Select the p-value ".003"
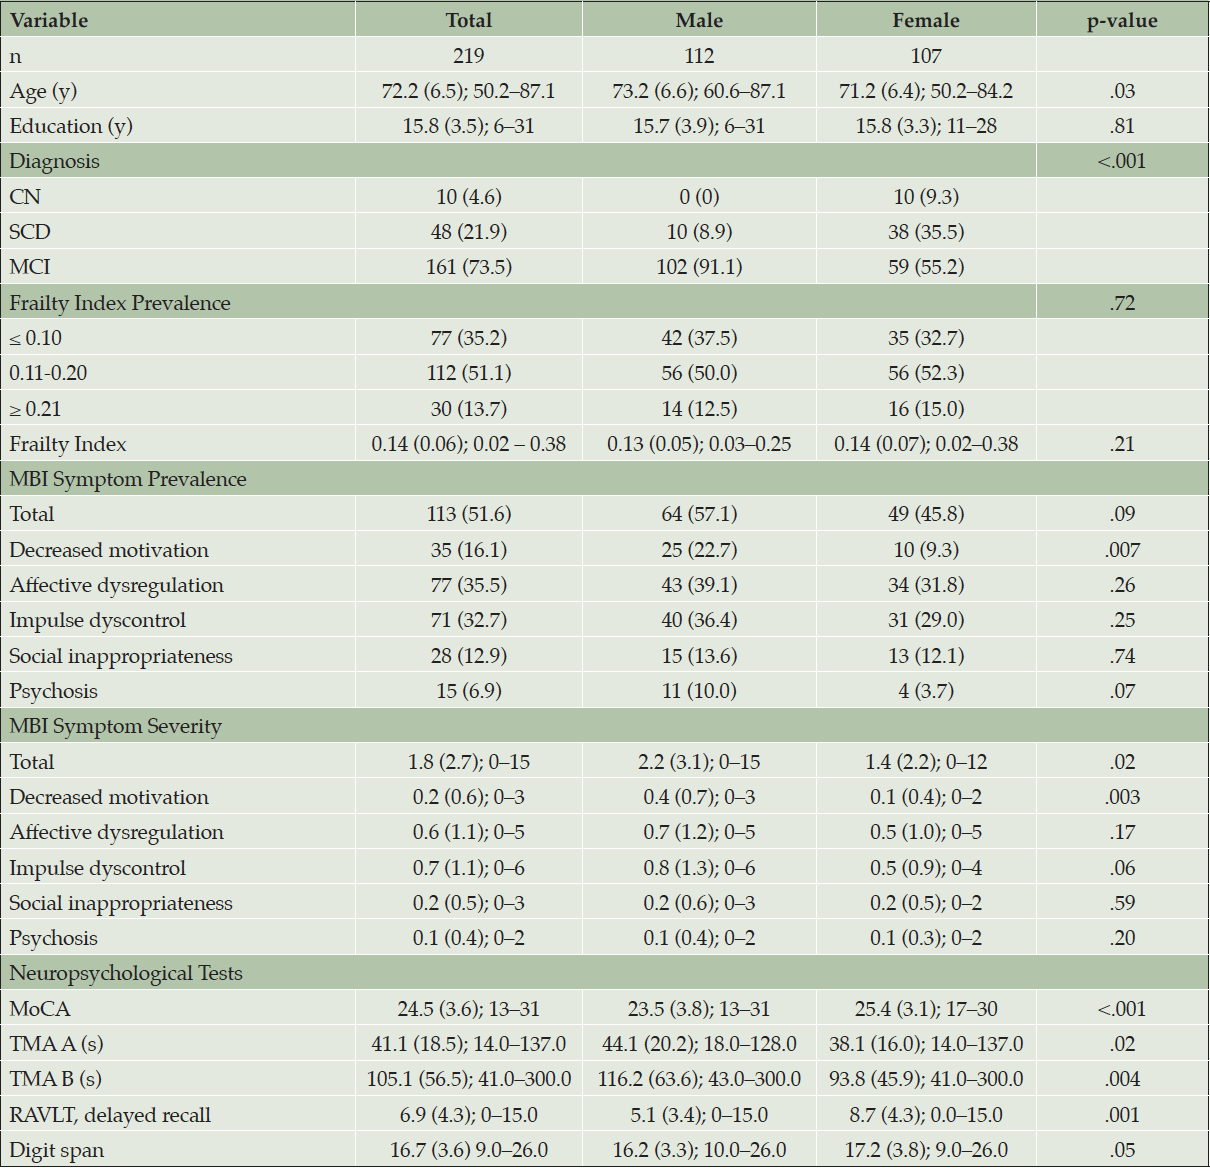 point(1122,797)
